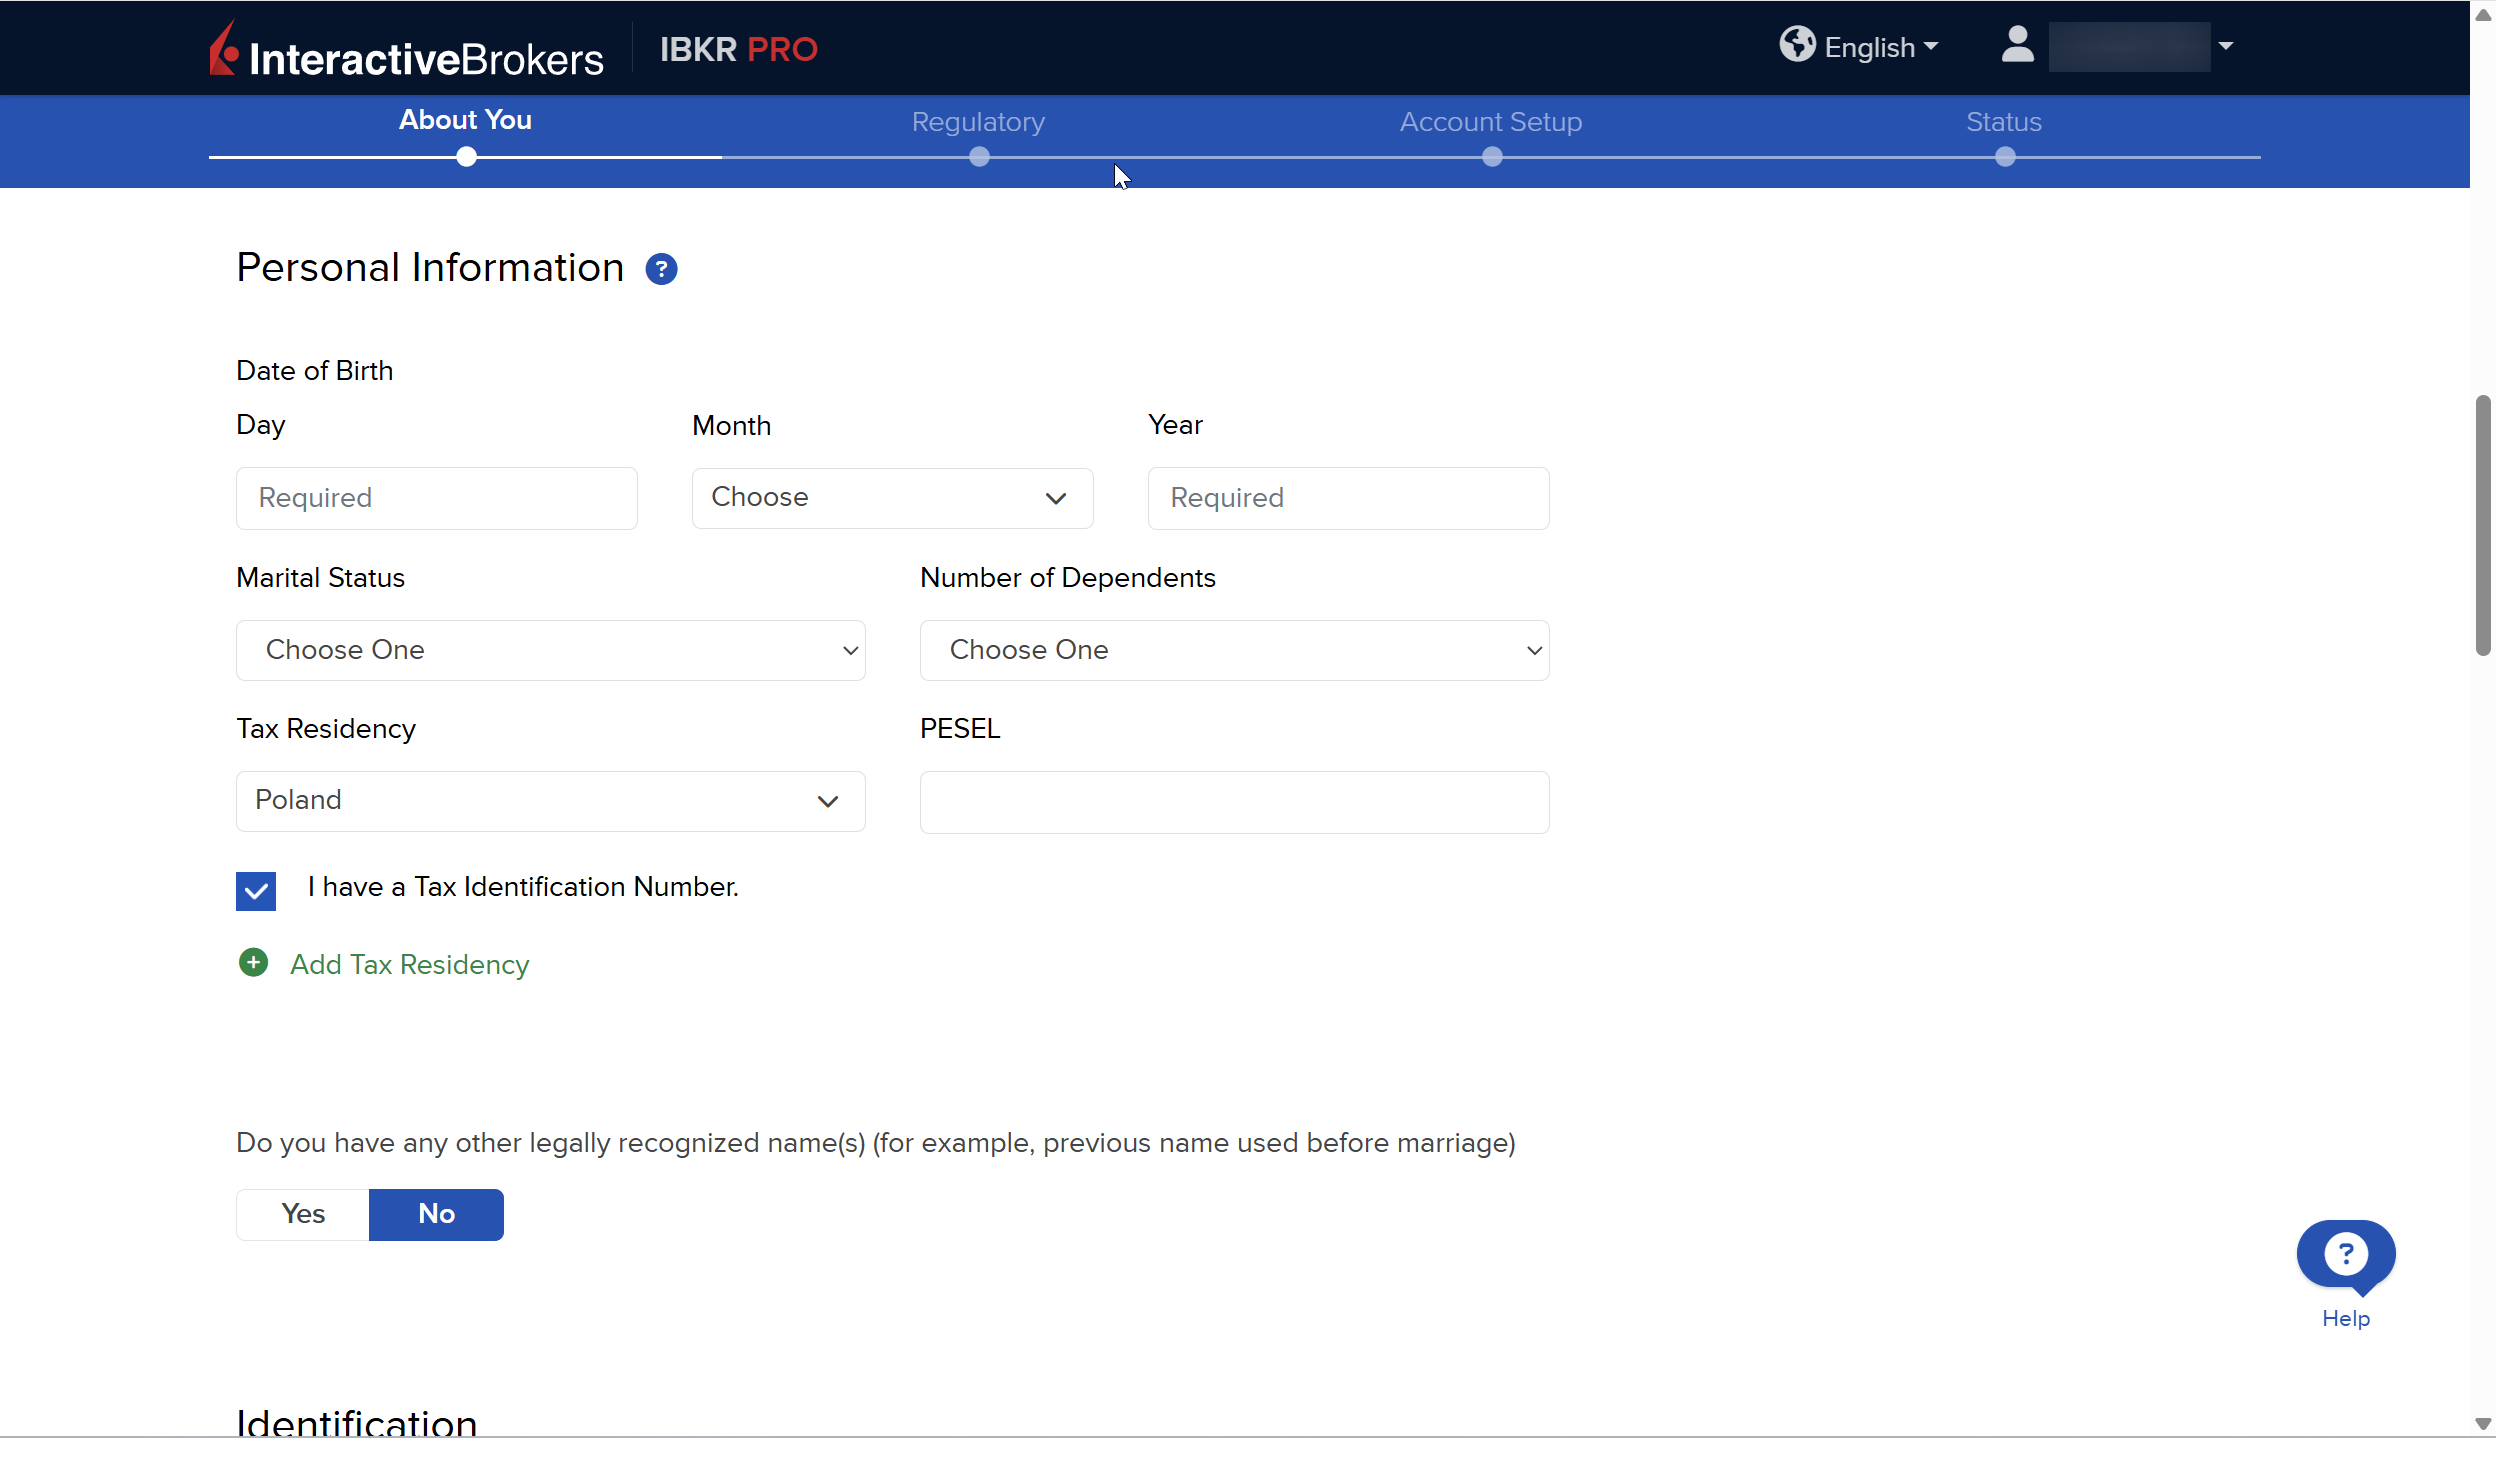The height and width of the screenshot is (1468, 2496).
Task: Open the Month dropdown
Action: (892, 498)
